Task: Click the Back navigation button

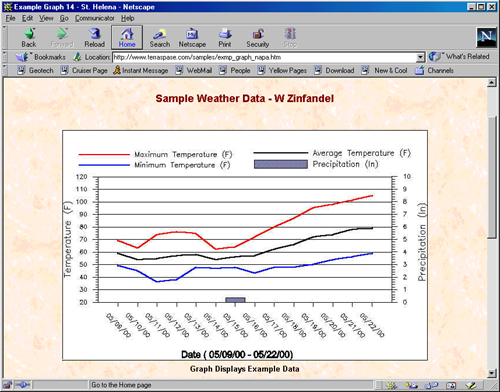Action: point(29,38)
